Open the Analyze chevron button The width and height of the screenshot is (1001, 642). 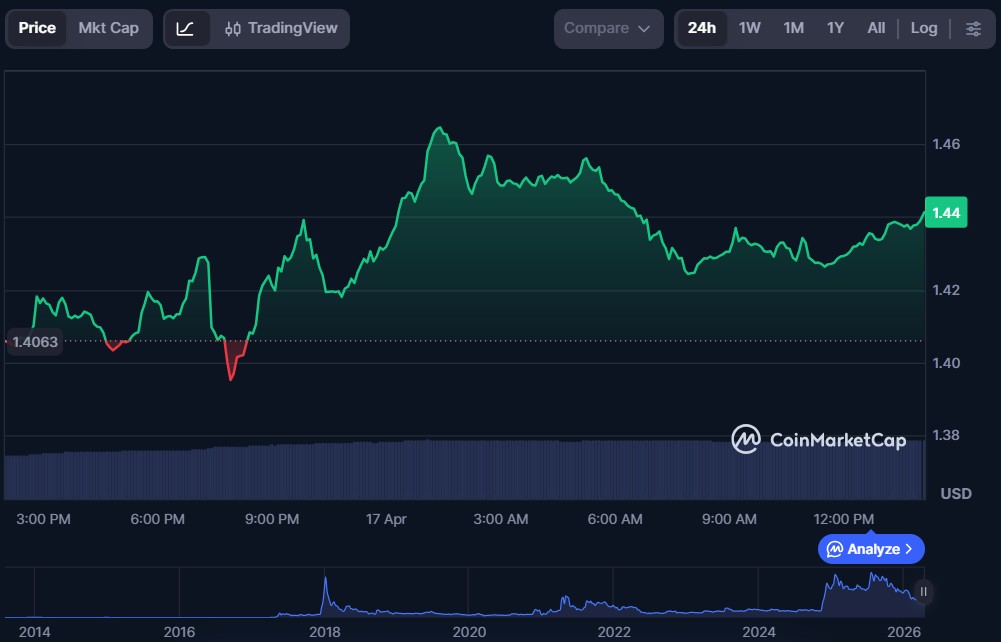tap(870, 549)
